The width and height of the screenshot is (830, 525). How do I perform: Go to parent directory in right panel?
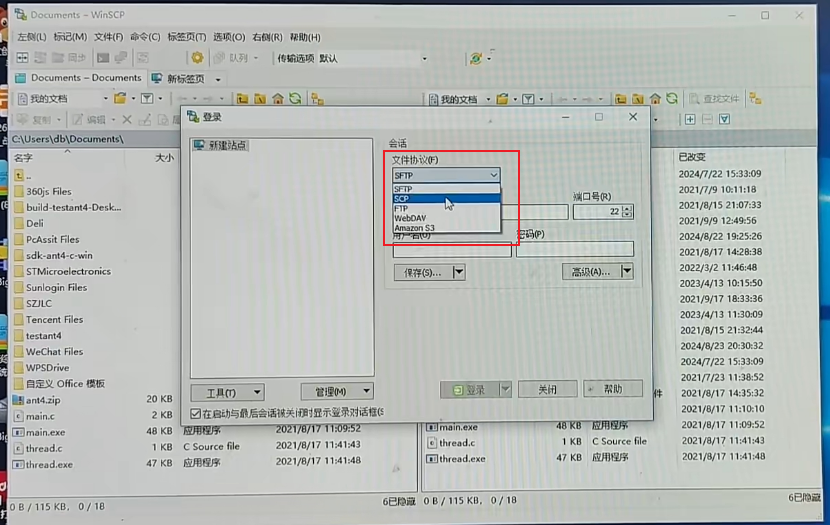click(620, 98)
